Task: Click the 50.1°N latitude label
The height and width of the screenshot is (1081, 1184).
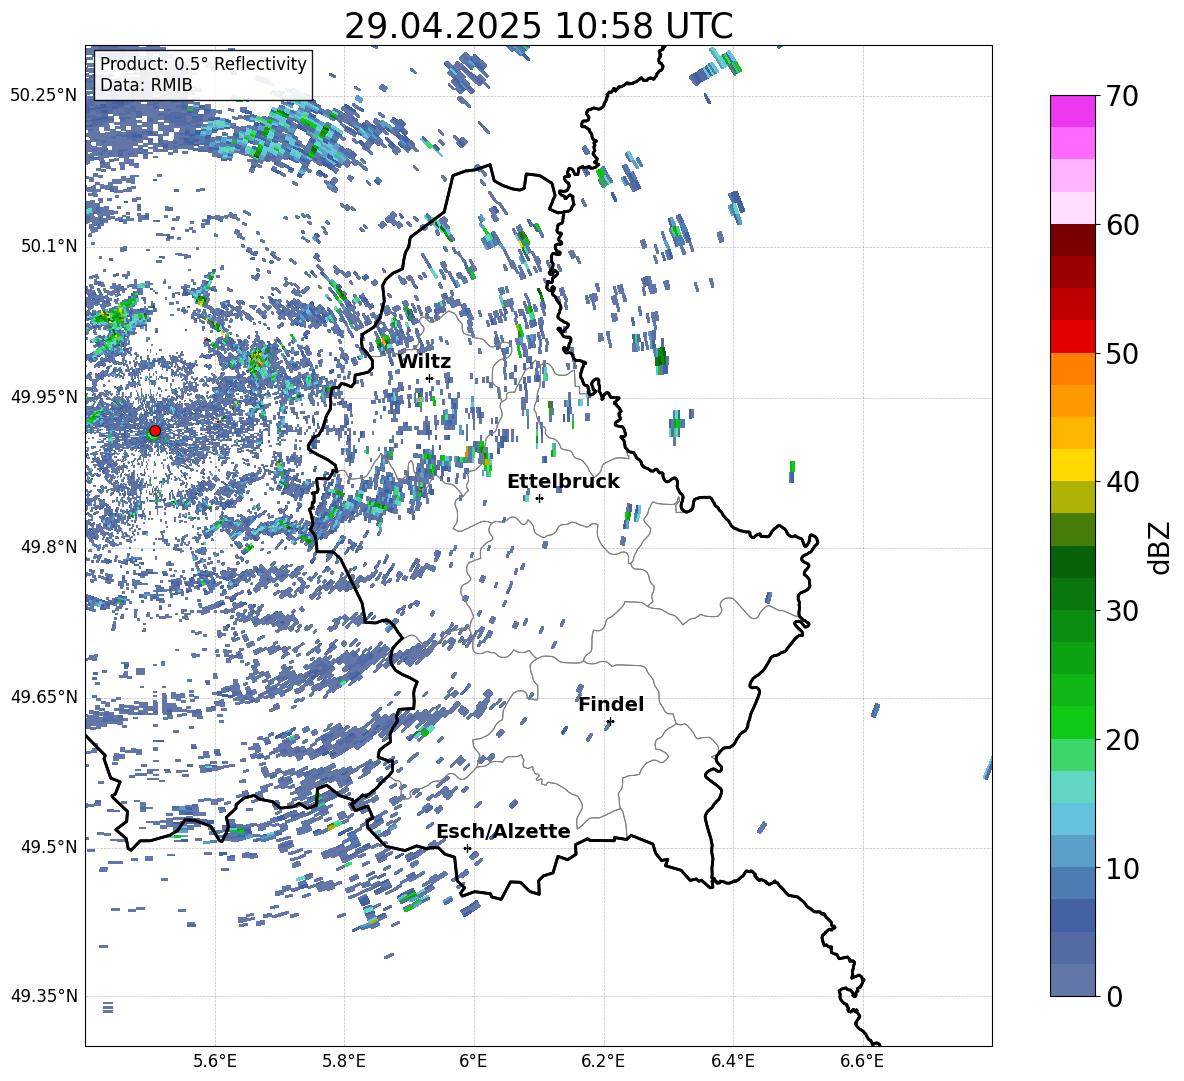Action: click(49, 246)
